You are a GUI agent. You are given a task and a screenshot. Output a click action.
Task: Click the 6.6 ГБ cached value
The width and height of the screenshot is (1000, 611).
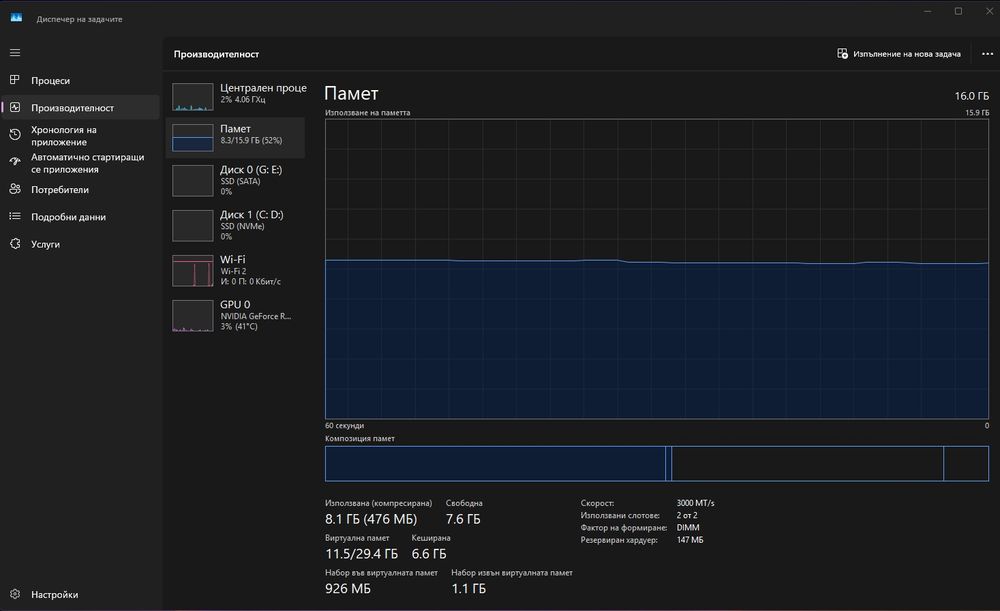pyautogui.click(x=429, y=554)
